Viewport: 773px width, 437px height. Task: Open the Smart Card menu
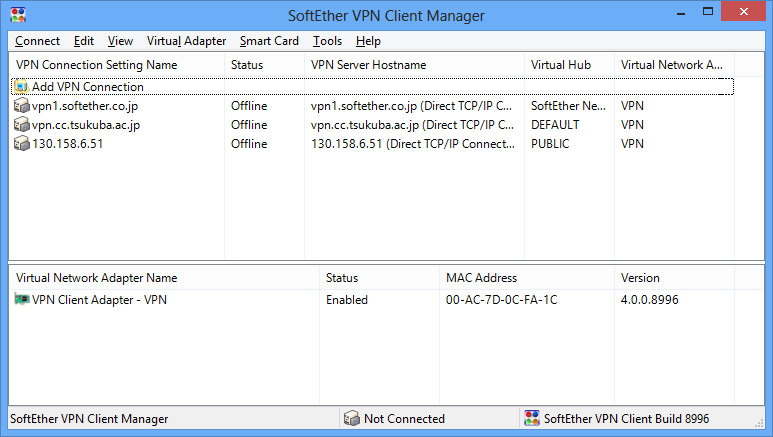(269, 41)
